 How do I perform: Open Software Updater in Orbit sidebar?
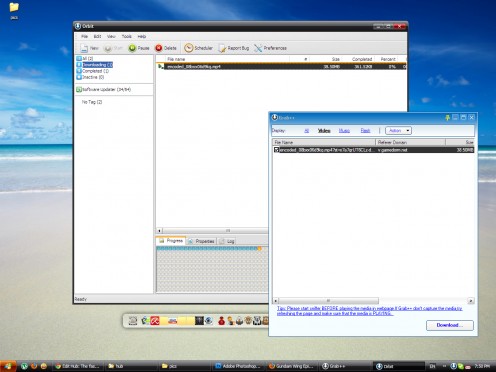click(x=104, y=89)
